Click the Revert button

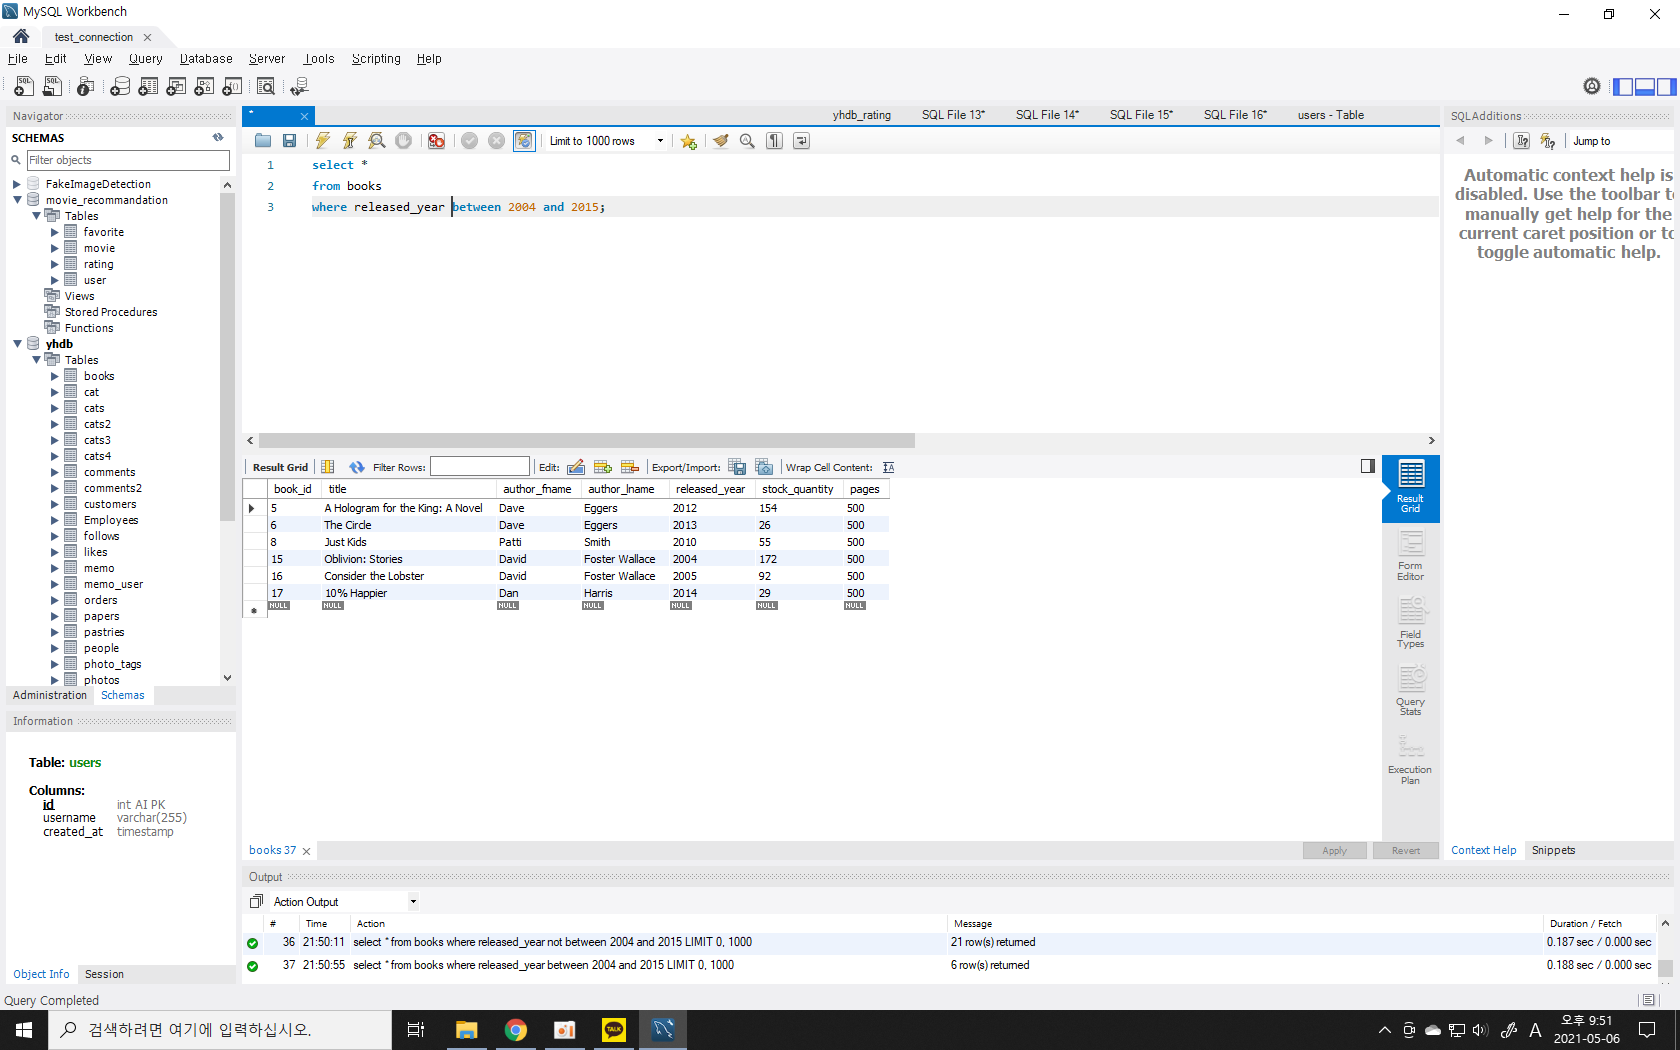pos(1406,851)
